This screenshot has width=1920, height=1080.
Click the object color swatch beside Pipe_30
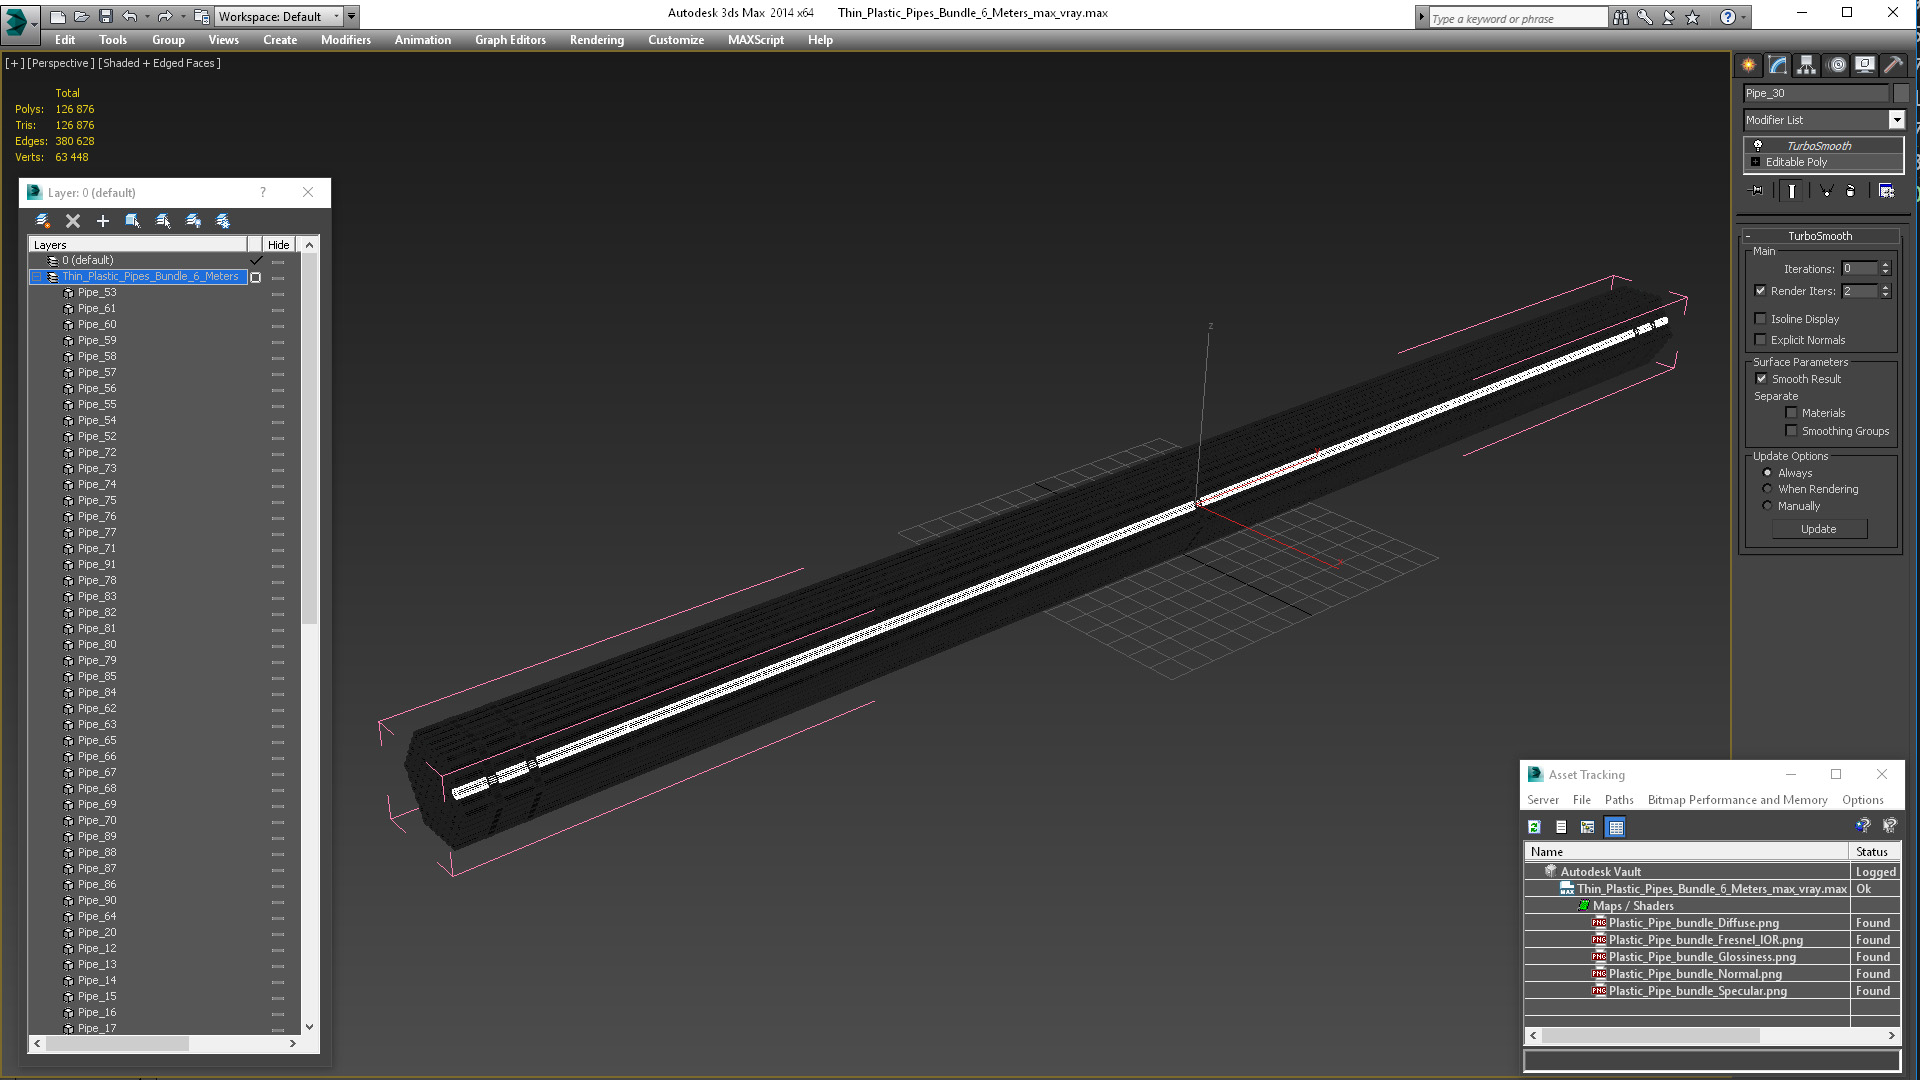point(1900,93)
